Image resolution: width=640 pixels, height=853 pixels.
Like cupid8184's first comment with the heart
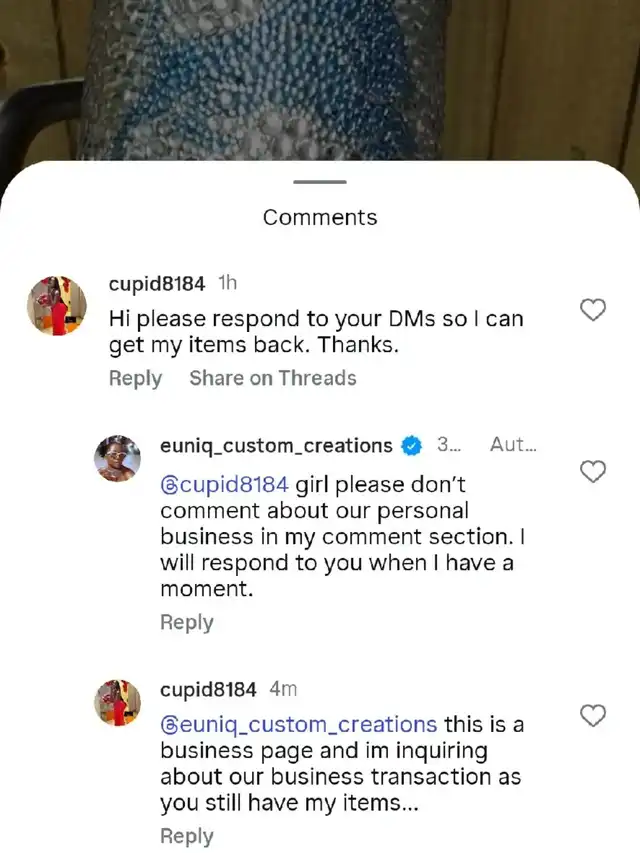pos(594,311)
